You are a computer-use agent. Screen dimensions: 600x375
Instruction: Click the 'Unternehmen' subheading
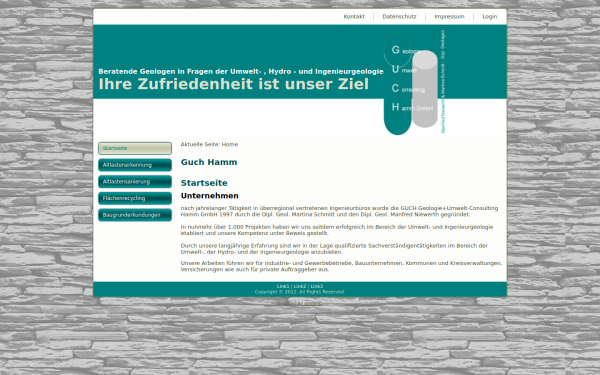coord(210,196)
